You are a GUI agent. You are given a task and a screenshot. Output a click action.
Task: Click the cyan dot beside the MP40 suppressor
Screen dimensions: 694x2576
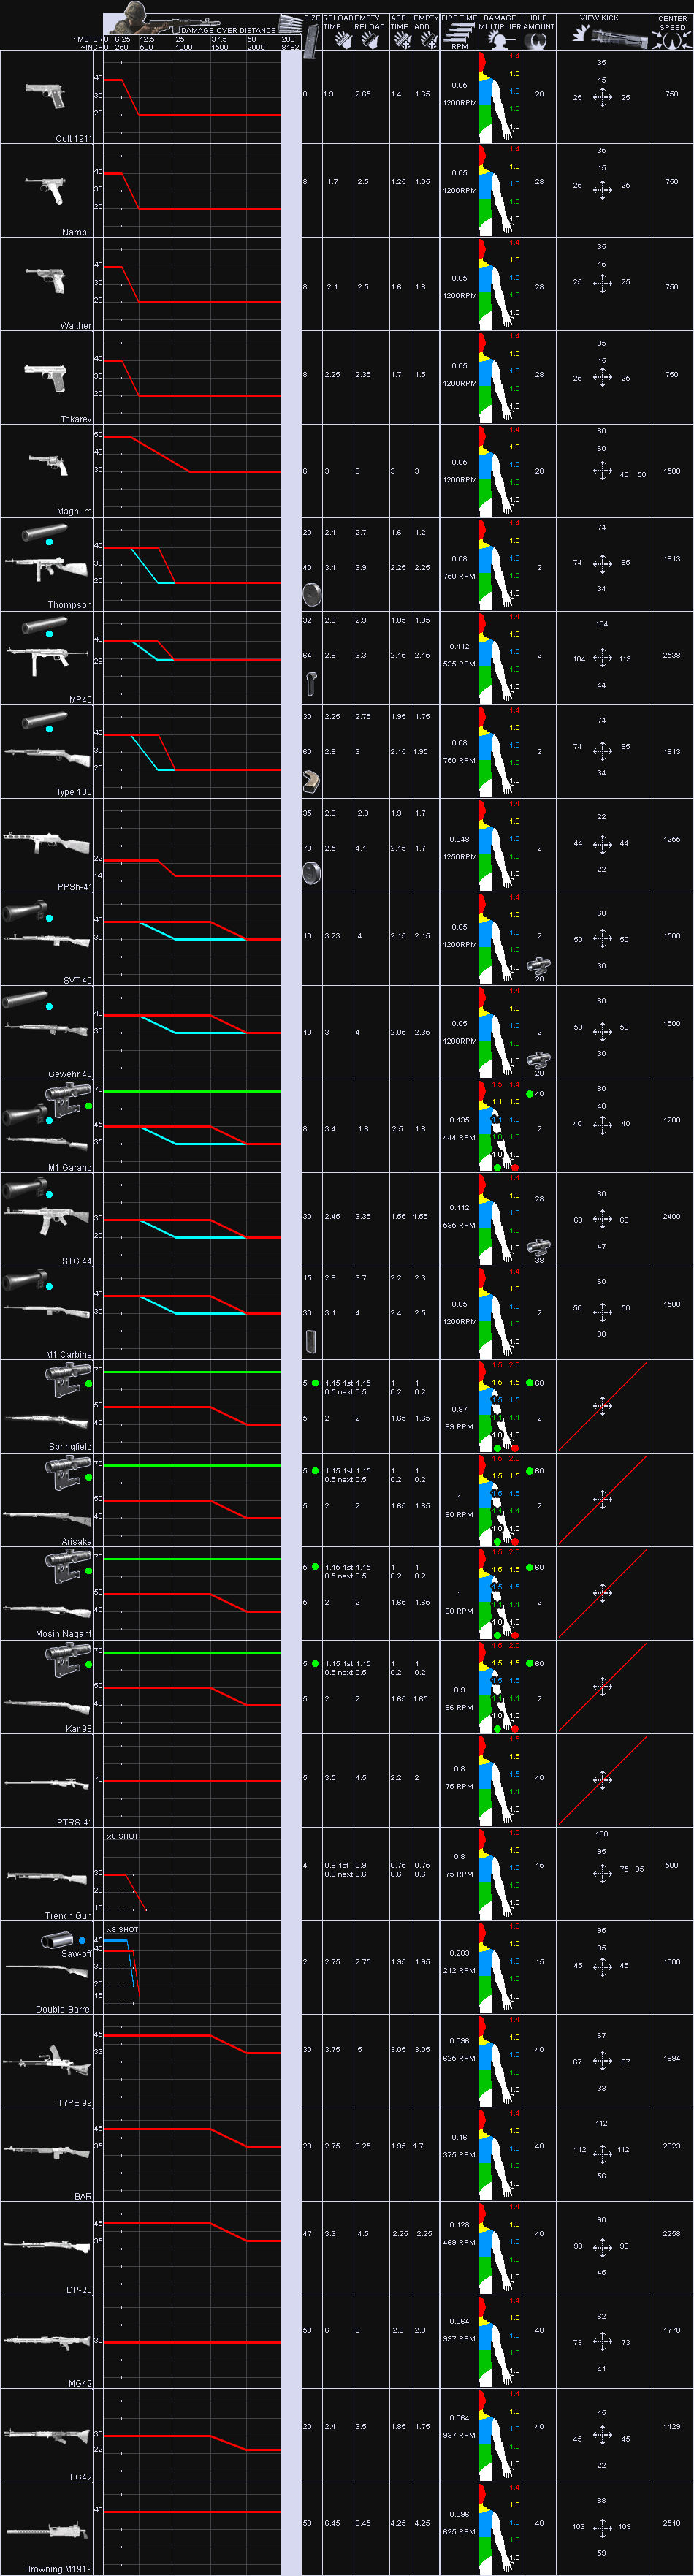[x=49, y=634]
